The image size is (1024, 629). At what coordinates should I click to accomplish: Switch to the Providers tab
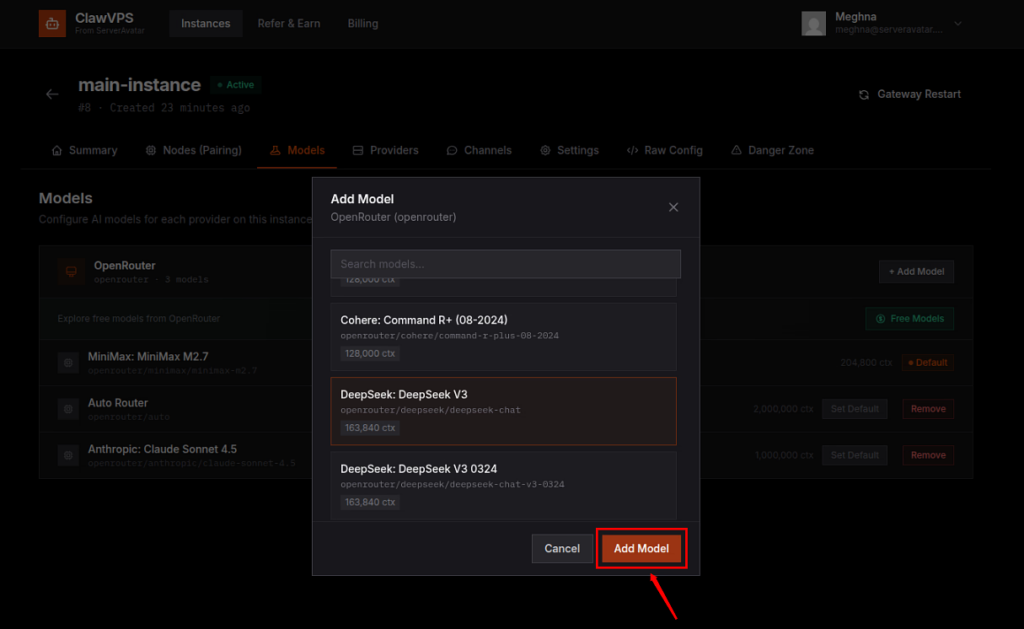coord(385,150)
